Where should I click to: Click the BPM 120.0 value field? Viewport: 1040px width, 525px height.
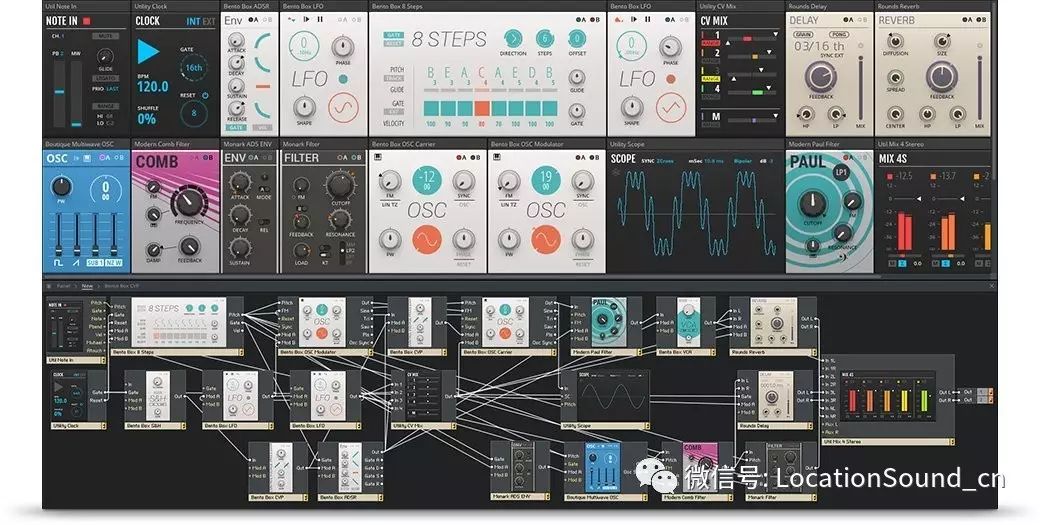pyautogui.click(x=153, y=88)
